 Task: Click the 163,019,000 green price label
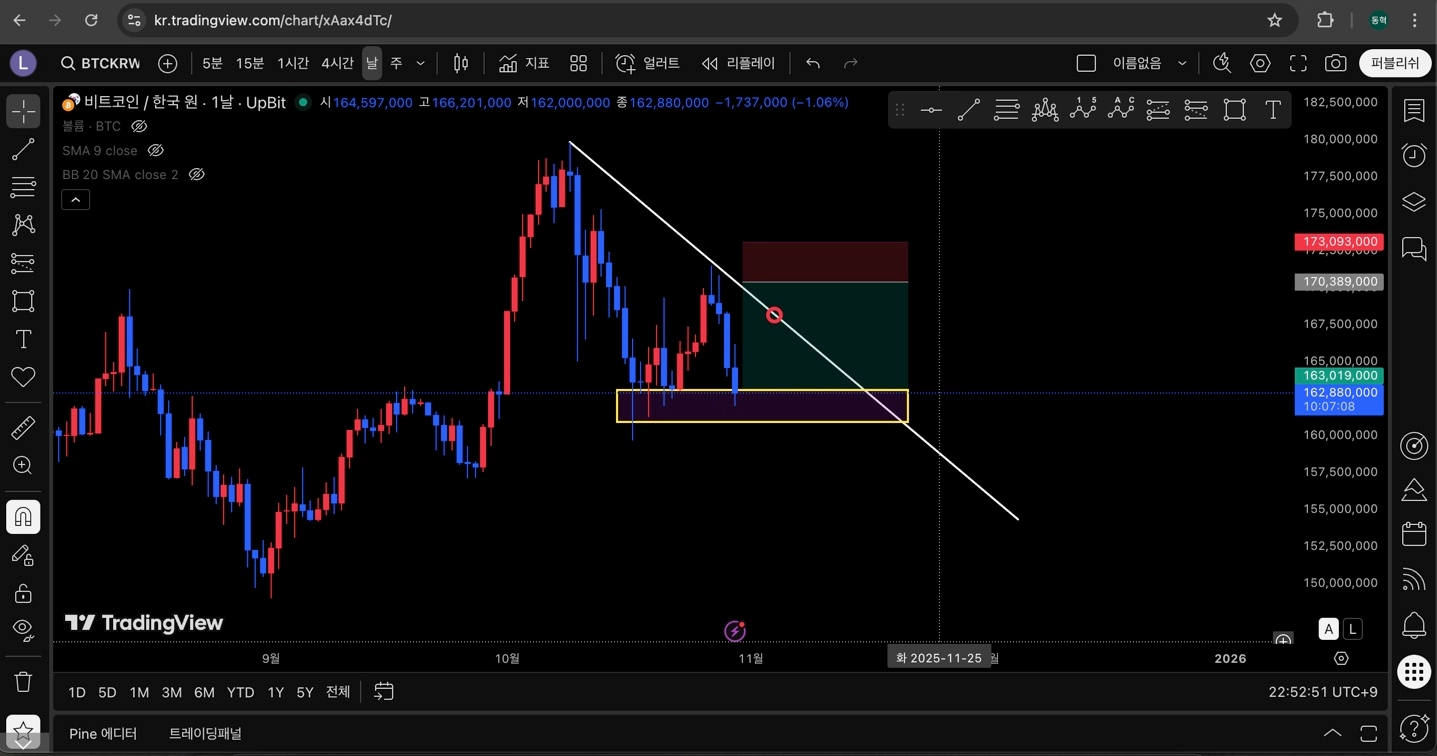point(1338,376)
